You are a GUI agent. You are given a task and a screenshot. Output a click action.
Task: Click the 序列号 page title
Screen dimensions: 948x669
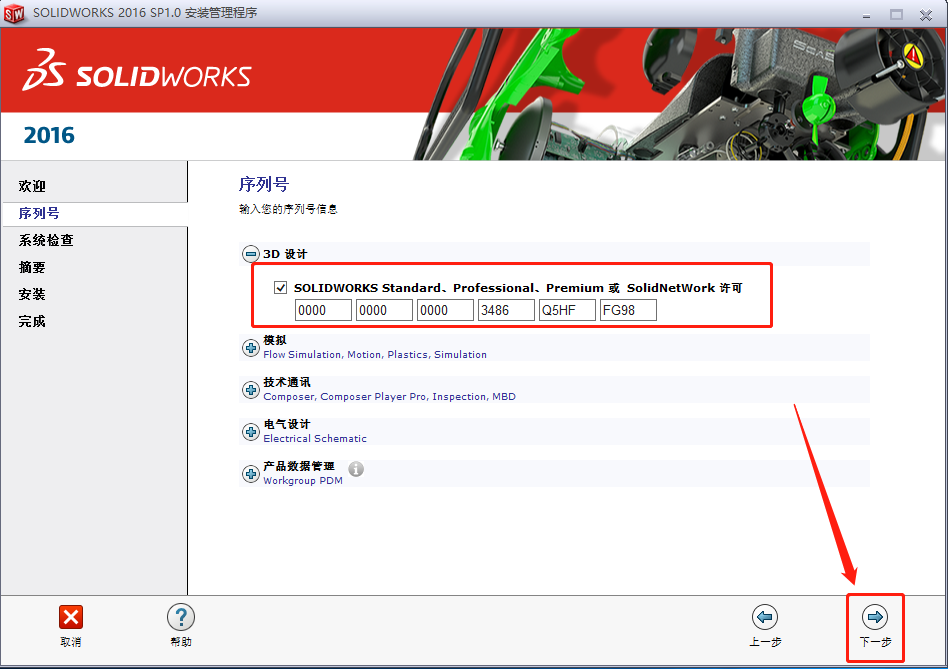pos(264,184)
